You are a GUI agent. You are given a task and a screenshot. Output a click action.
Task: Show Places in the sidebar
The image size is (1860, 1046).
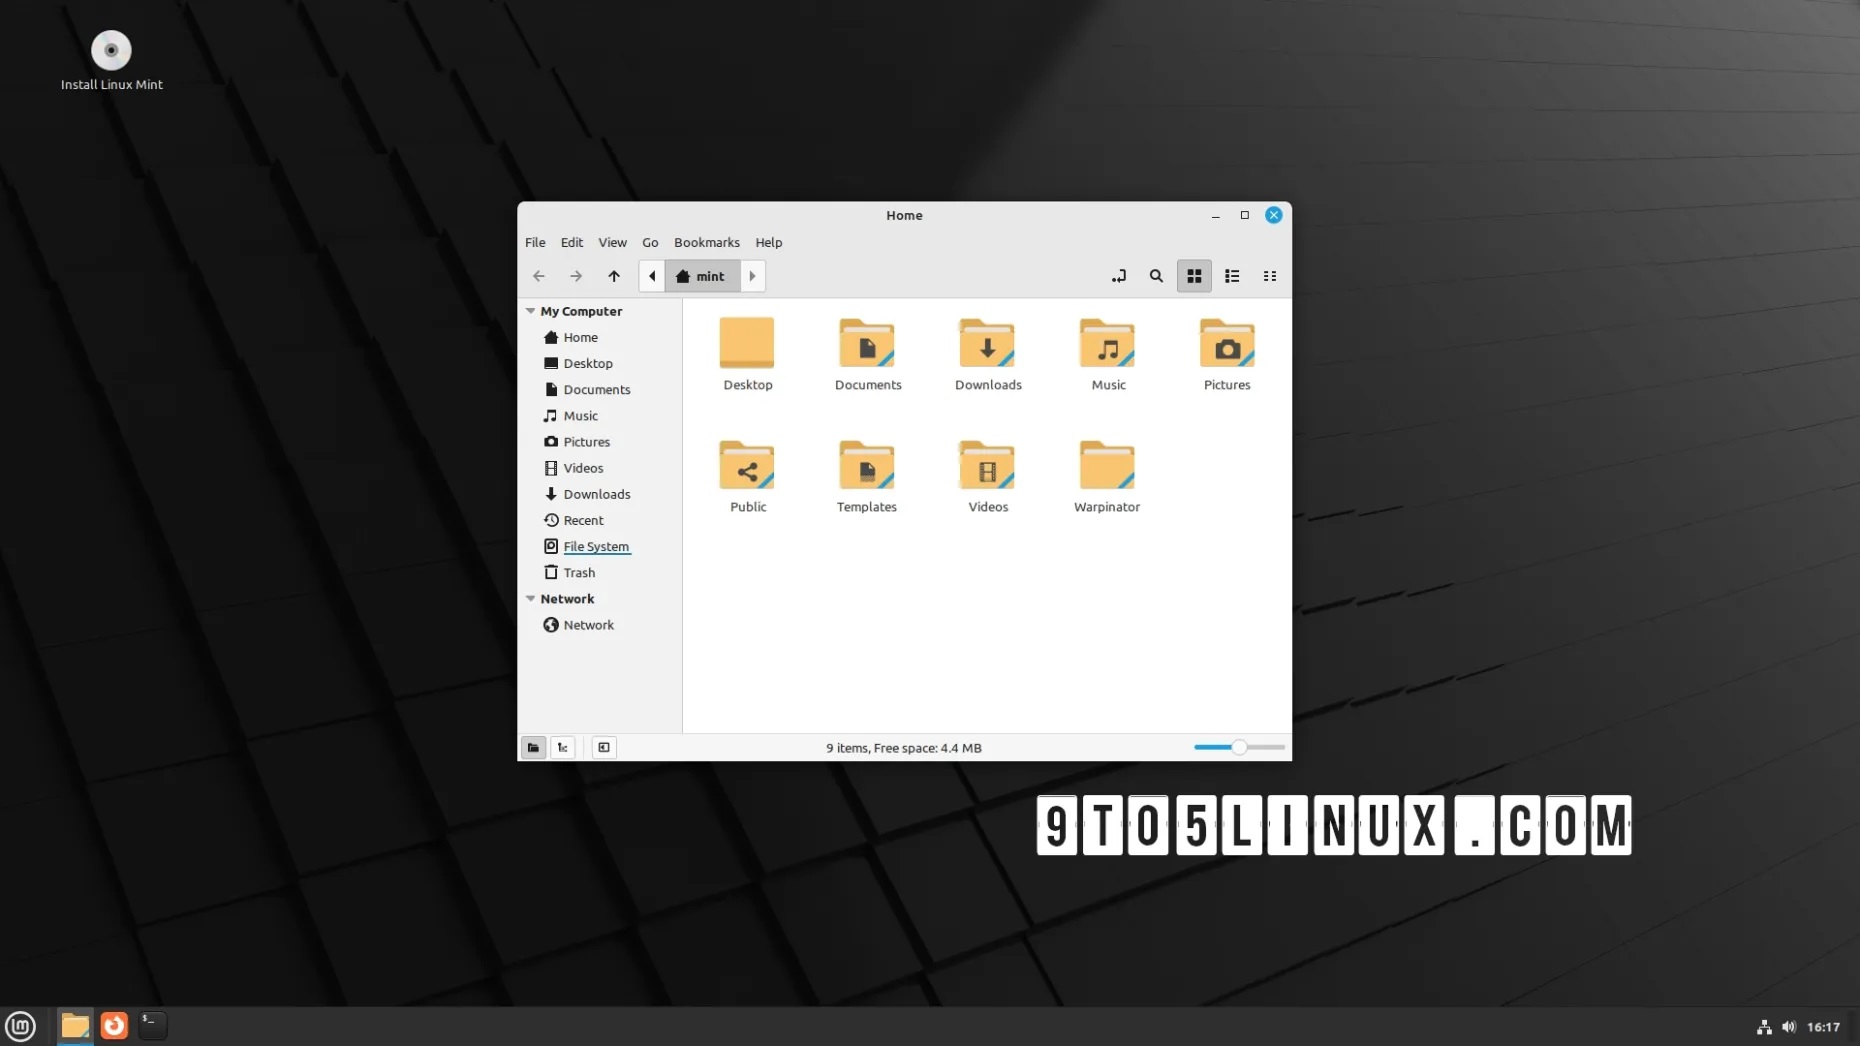point(534,748)
